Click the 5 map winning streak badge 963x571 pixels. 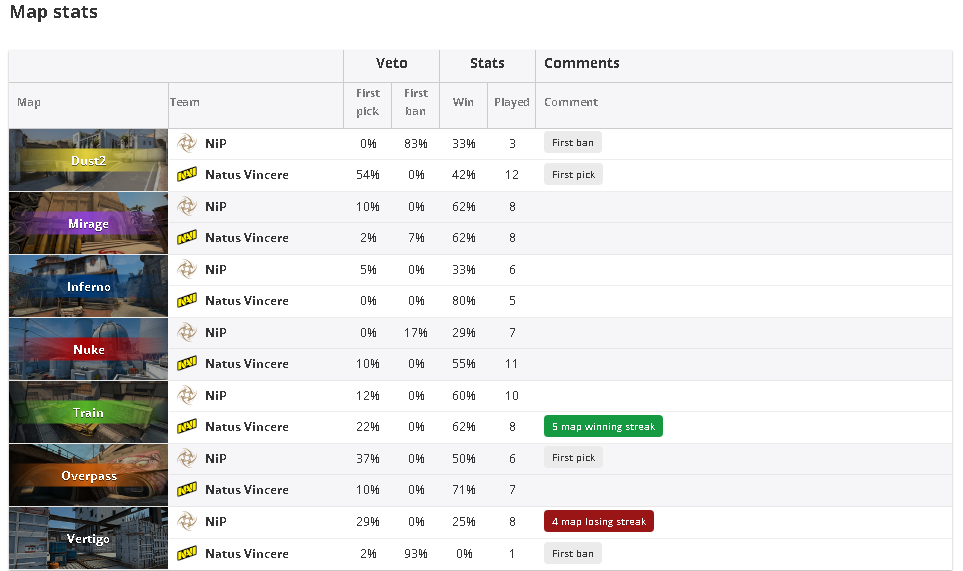[x=603, y=426]
